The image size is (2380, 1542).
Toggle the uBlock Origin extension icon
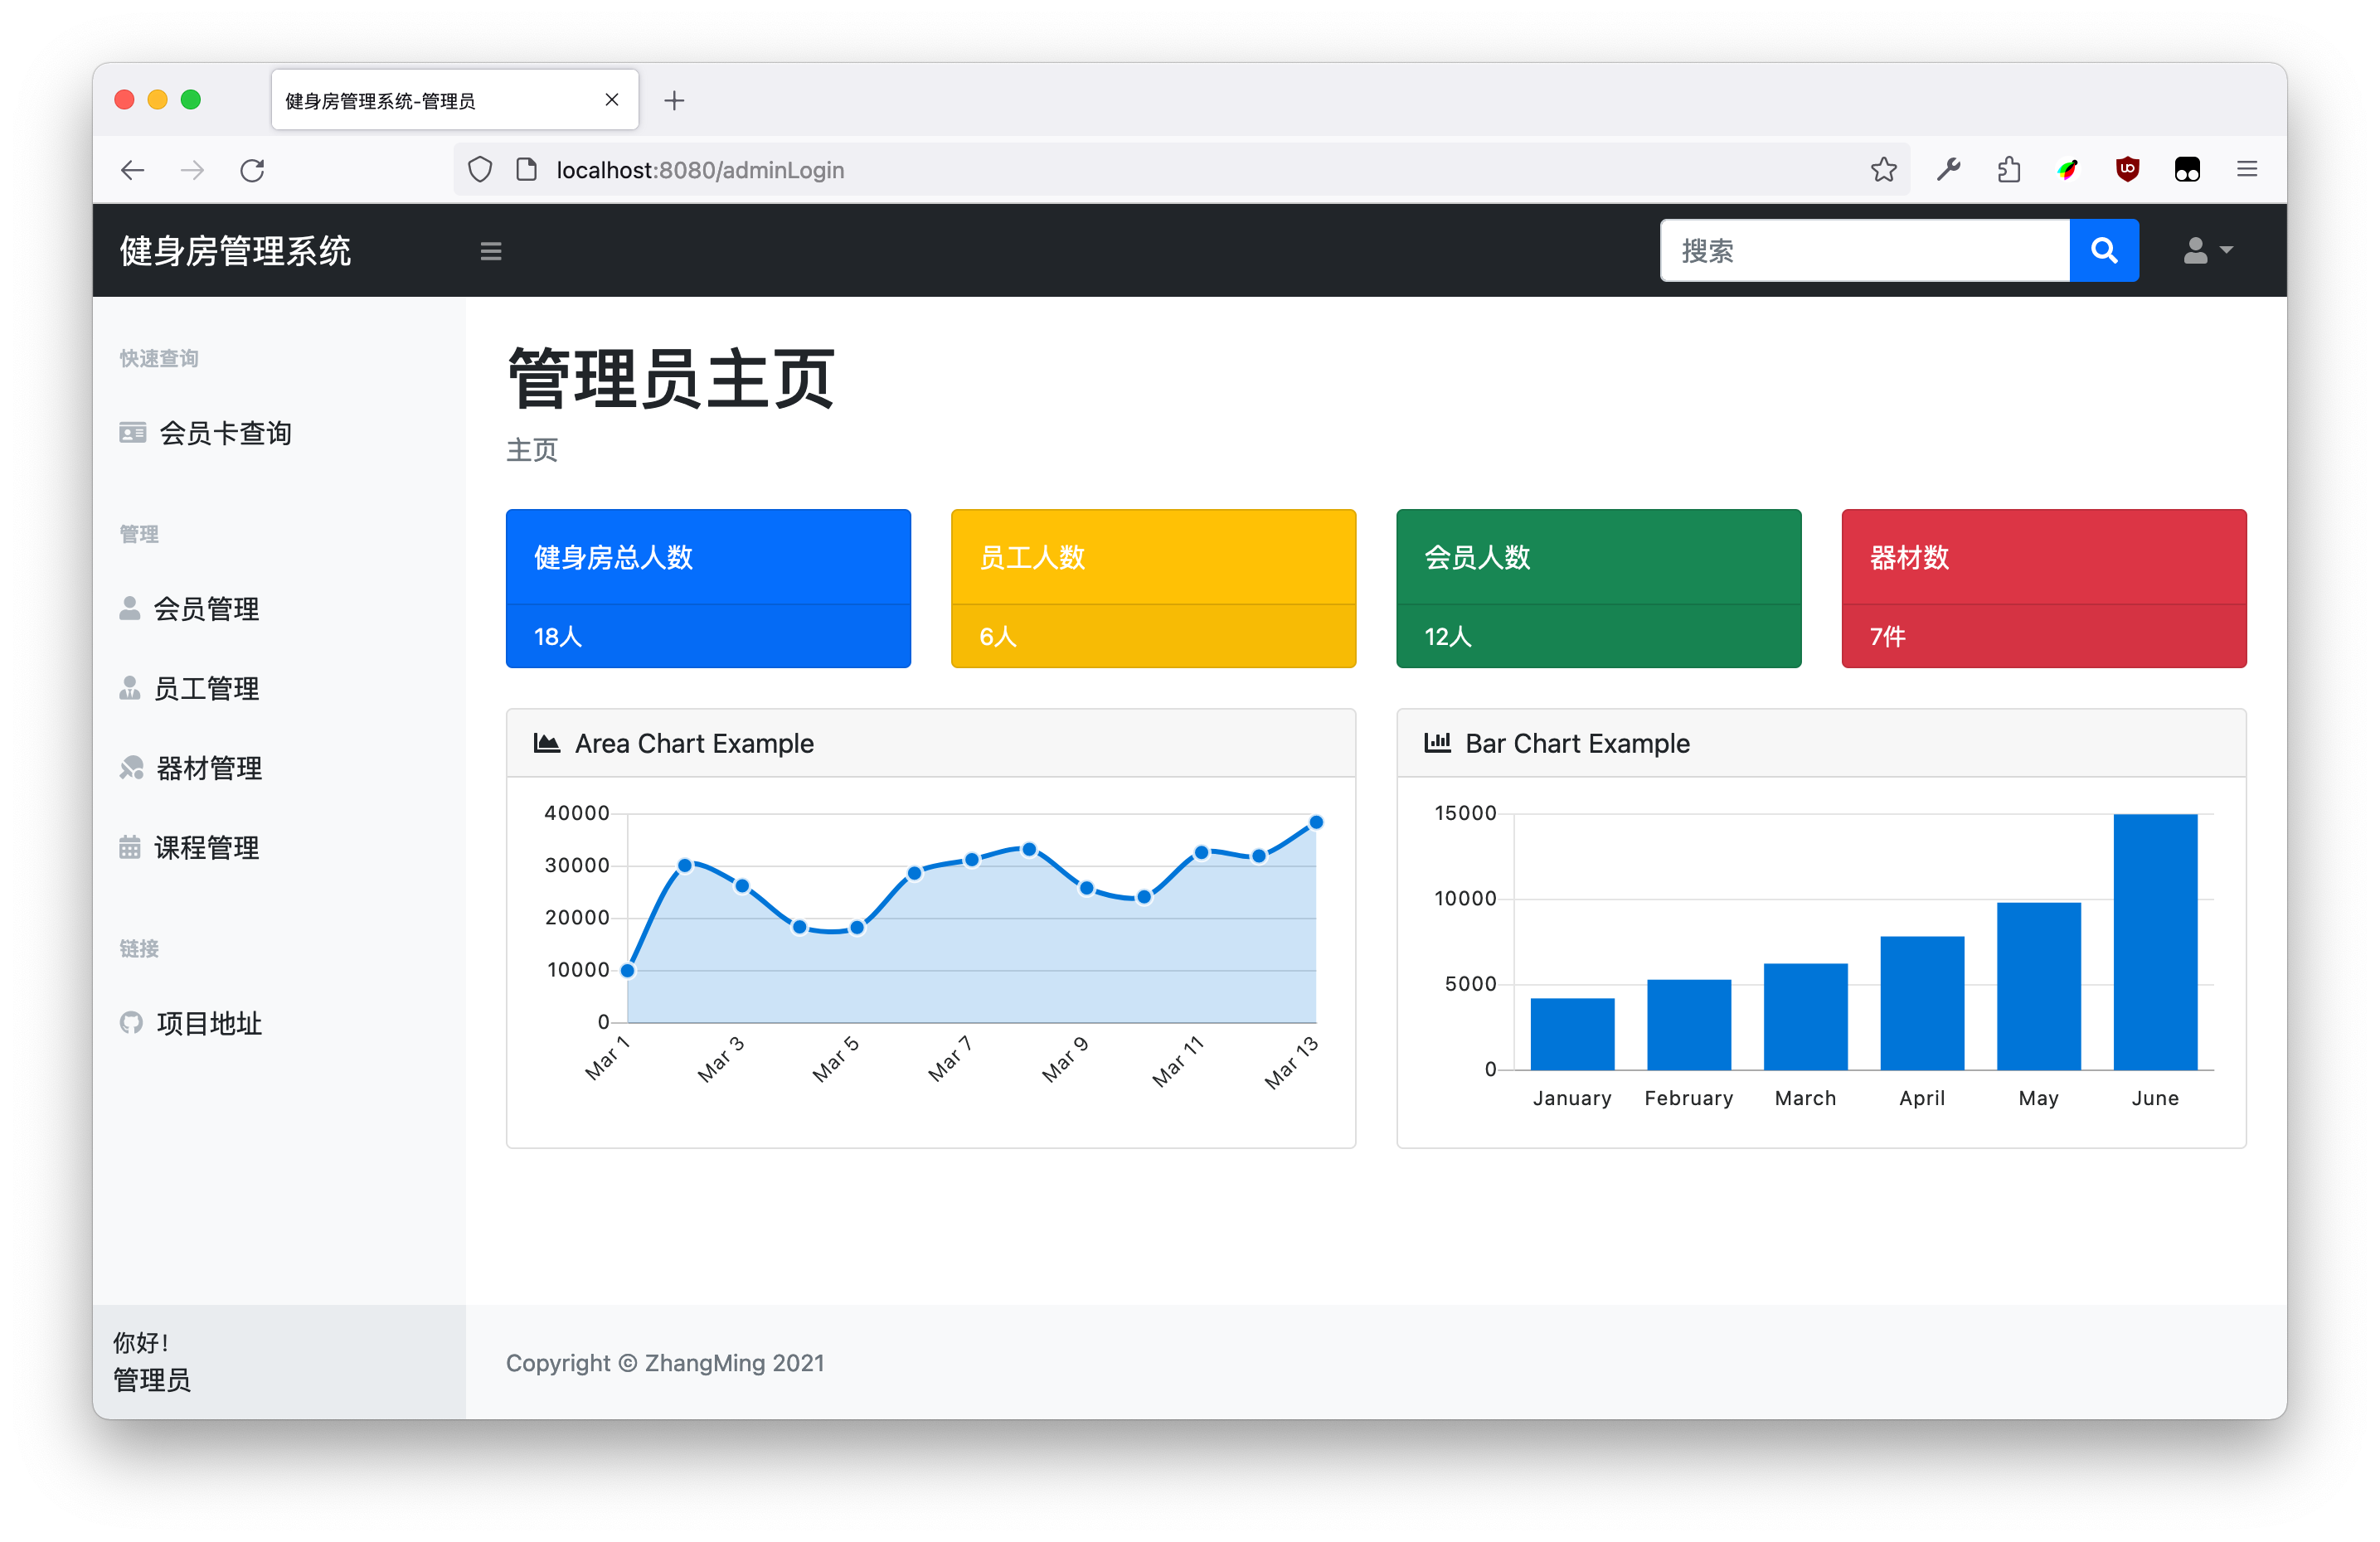click(2127, 169)
